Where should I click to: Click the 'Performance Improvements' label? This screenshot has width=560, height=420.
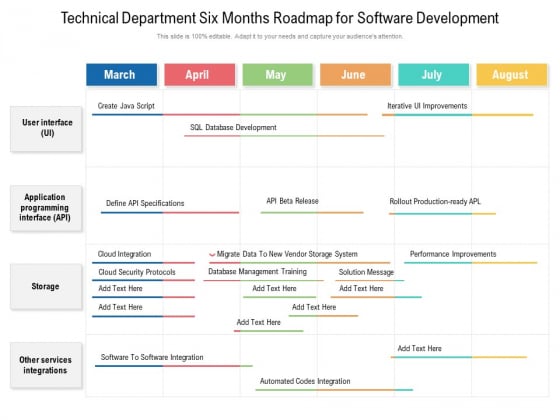coord(453,254)
